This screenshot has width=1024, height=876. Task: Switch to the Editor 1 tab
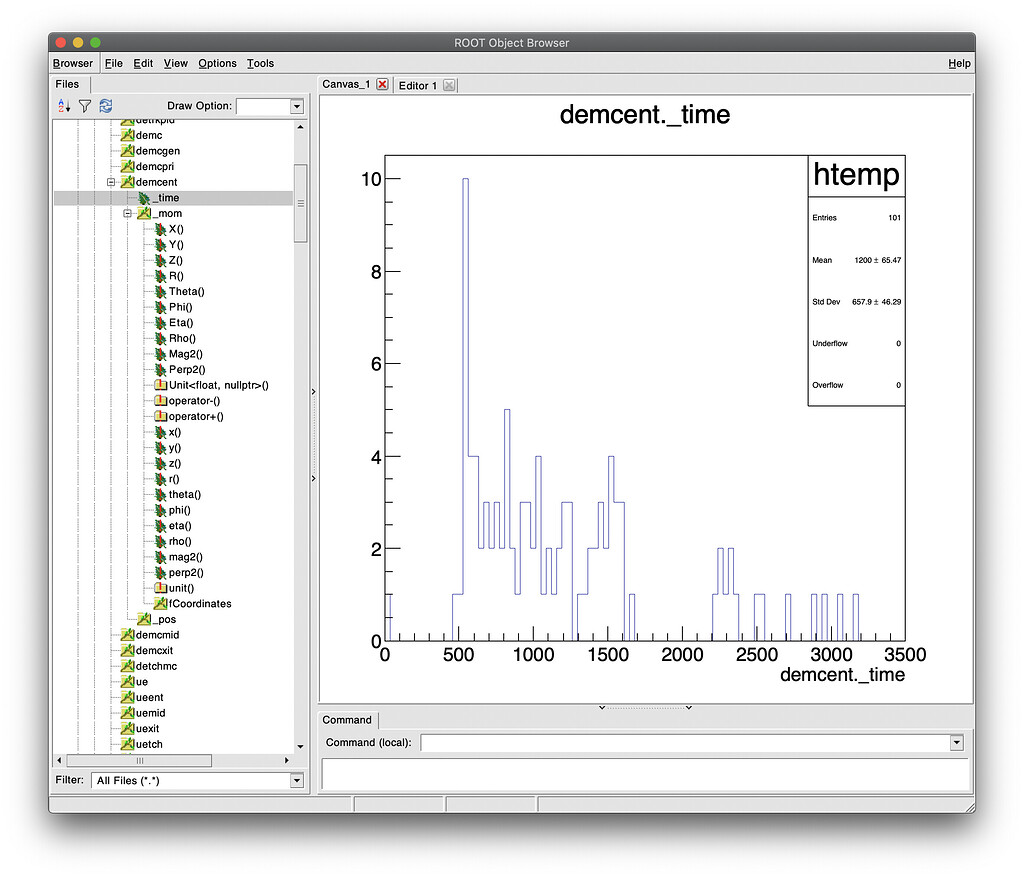(x=418, y=86)
